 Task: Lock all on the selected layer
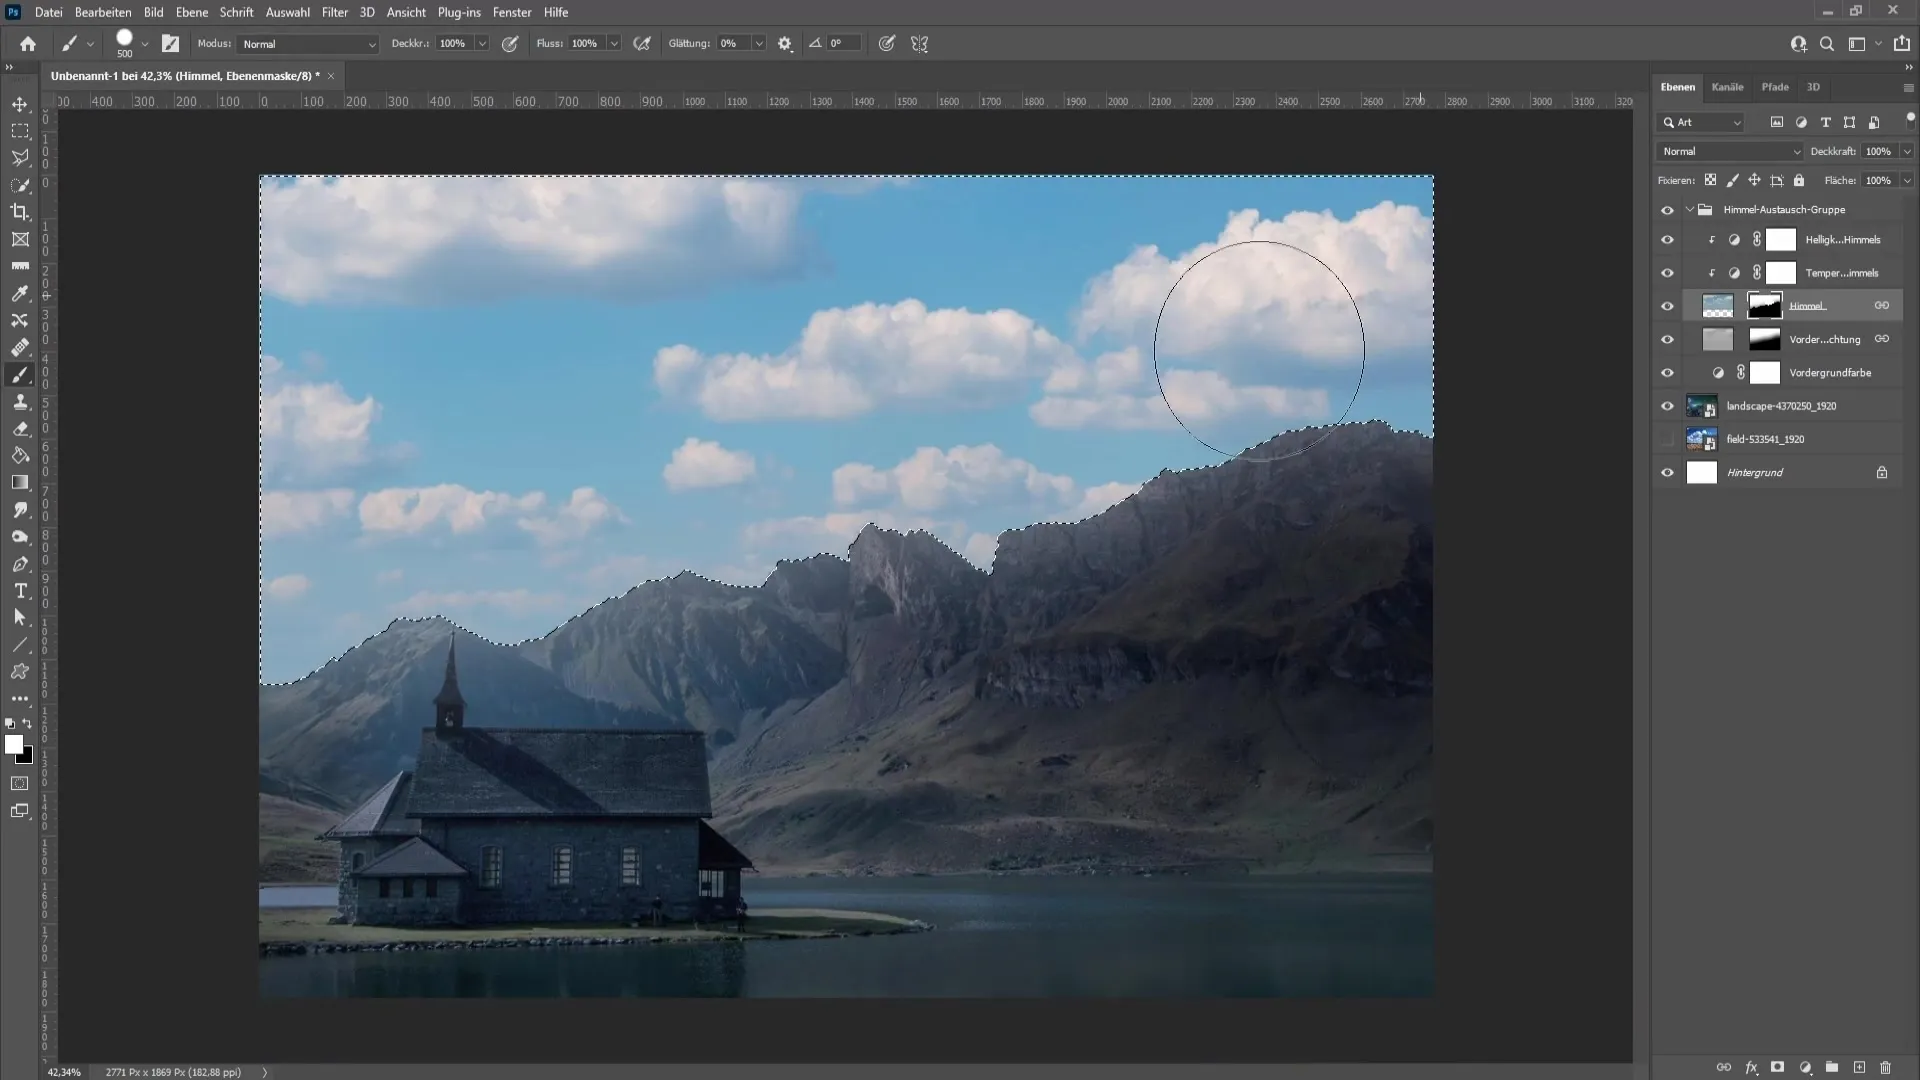1799,180
